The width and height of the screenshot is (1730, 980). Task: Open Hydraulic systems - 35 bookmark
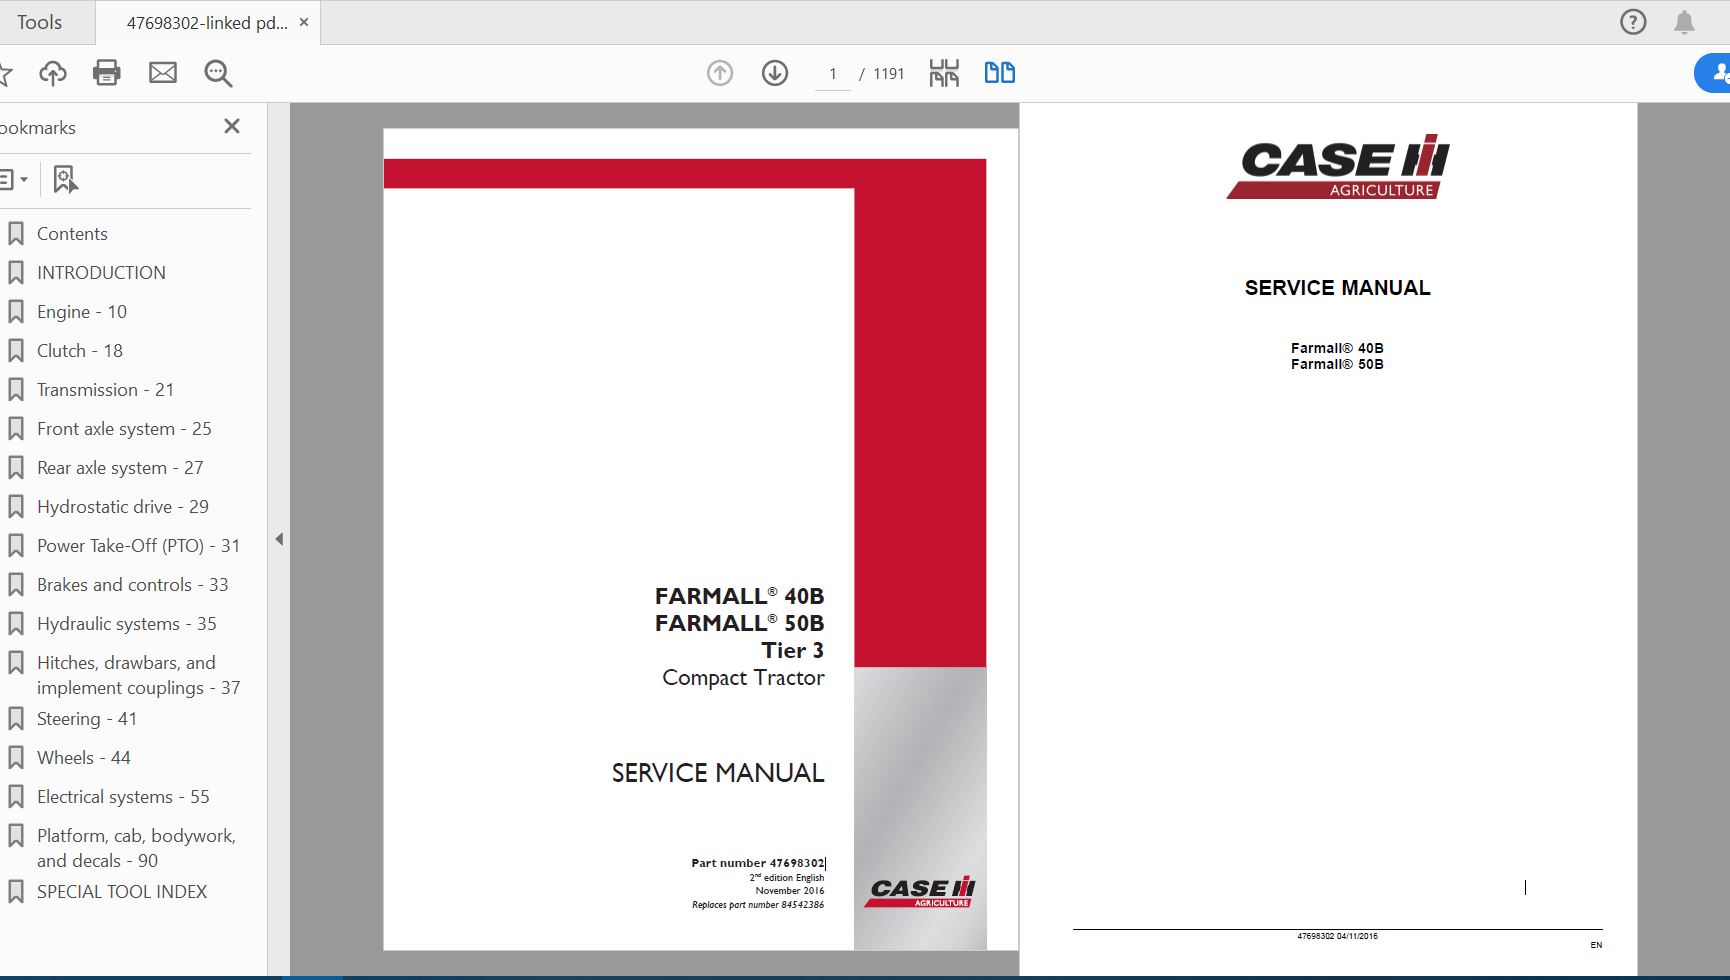point(127,623)
